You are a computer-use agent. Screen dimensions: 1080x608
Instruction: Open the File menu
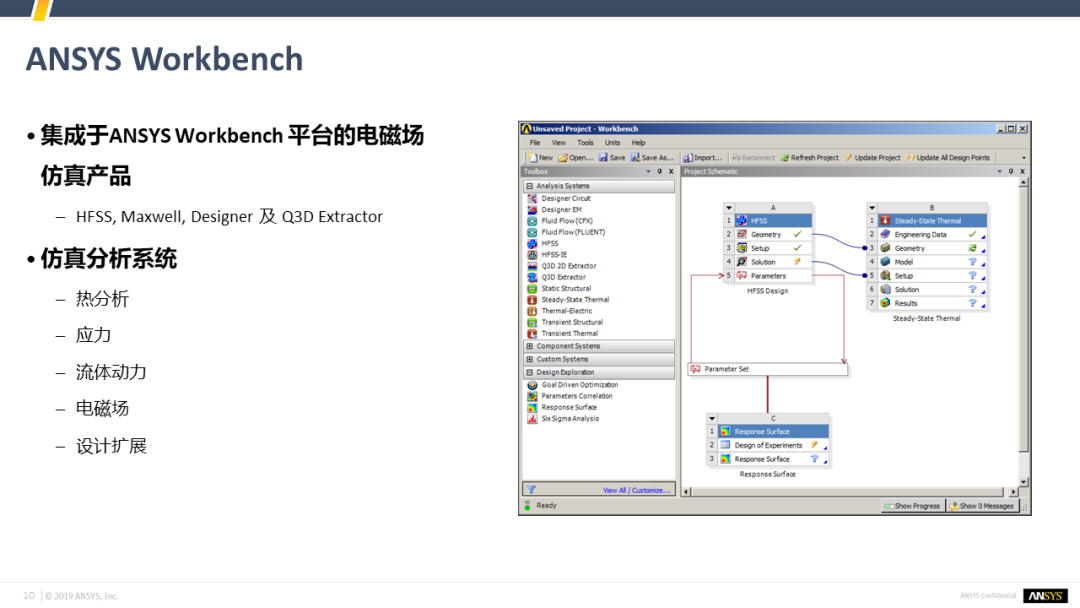coord(535,143)
